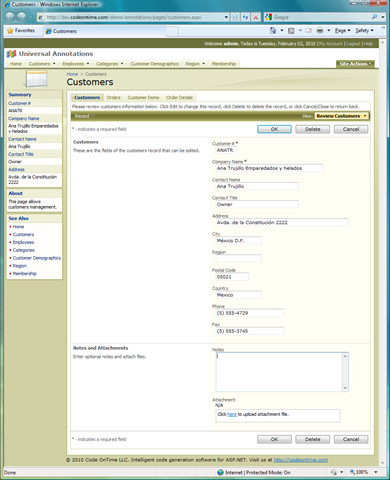Open a new blank browser tab

pyautogui.click(x=172, y=31)
